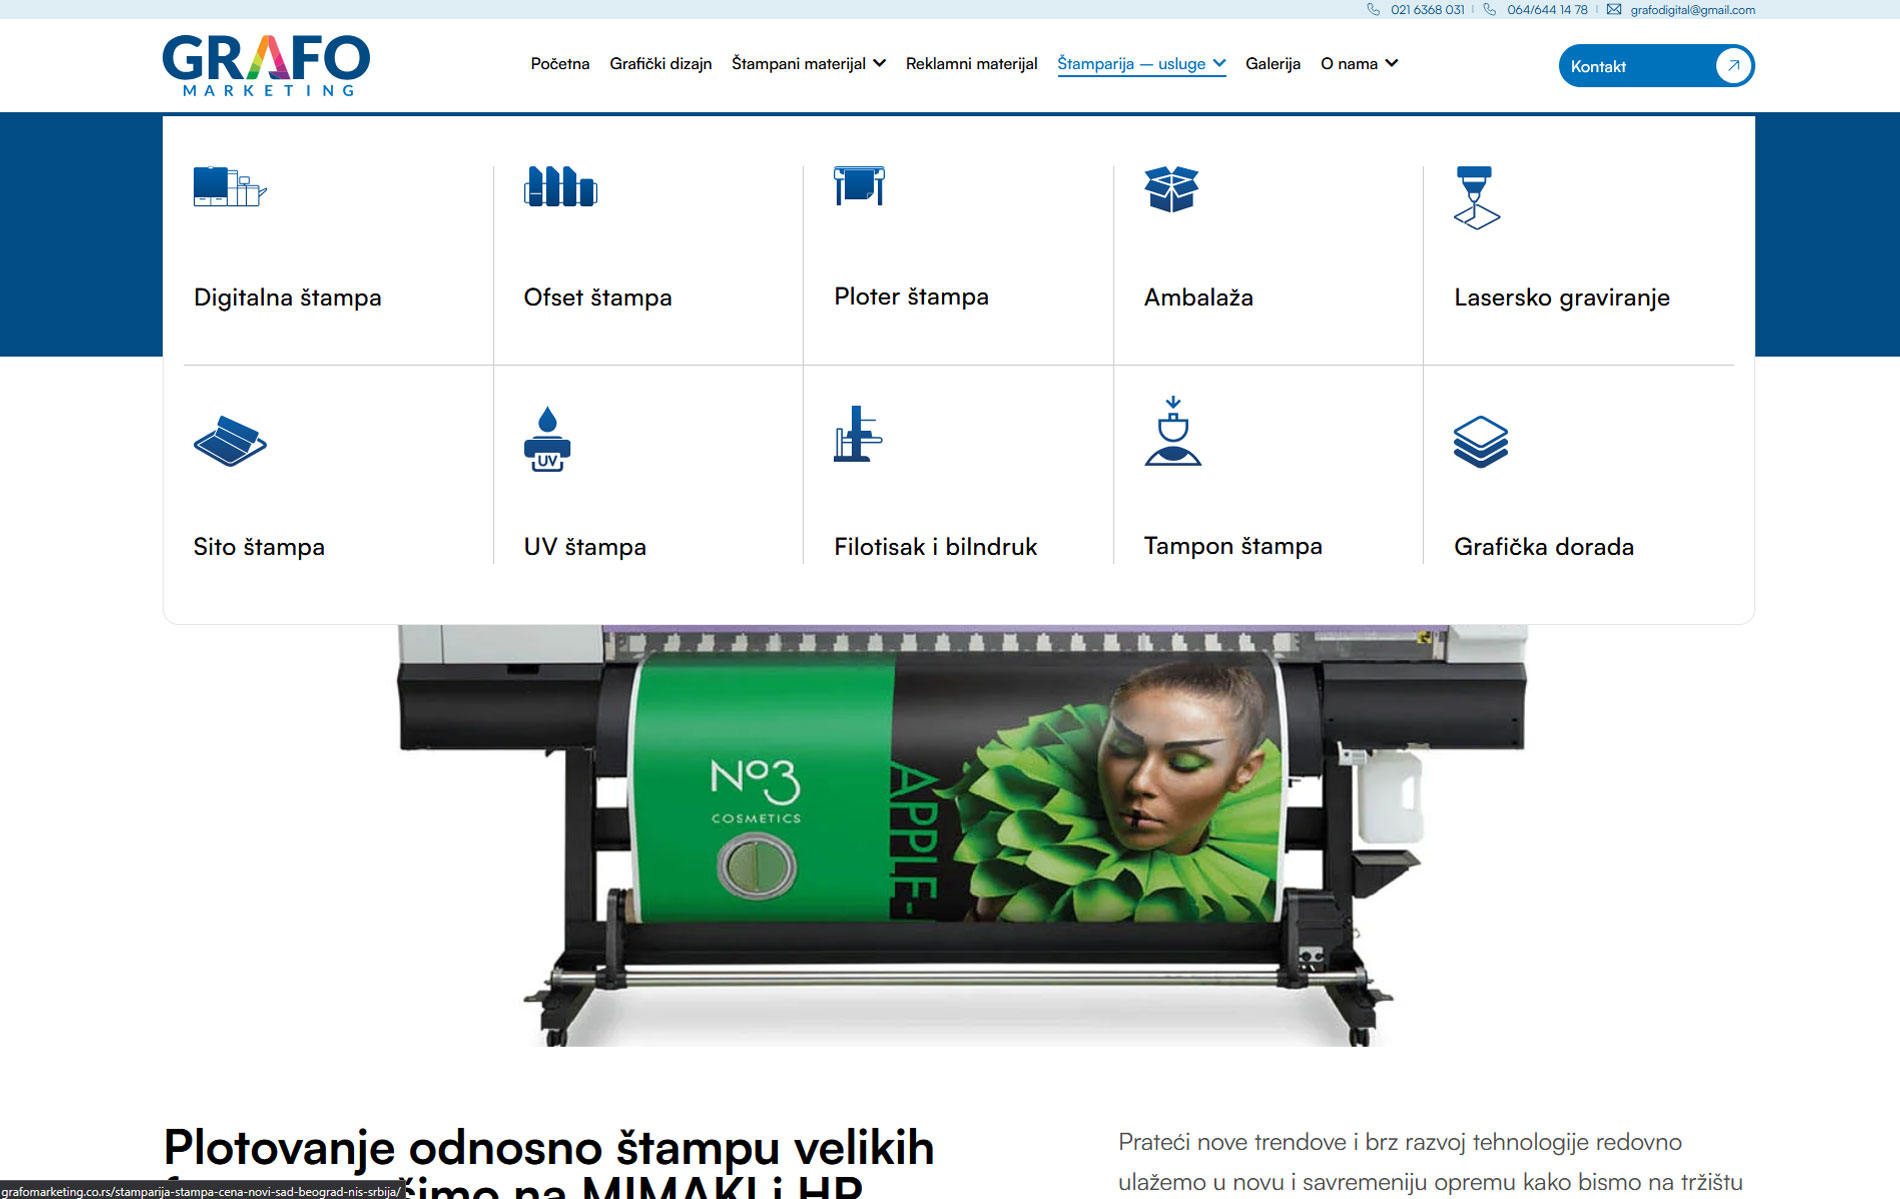Open the UV štampa link
The width and height of the screenshot is (1900, 1199).
click(x=585, y=547)
